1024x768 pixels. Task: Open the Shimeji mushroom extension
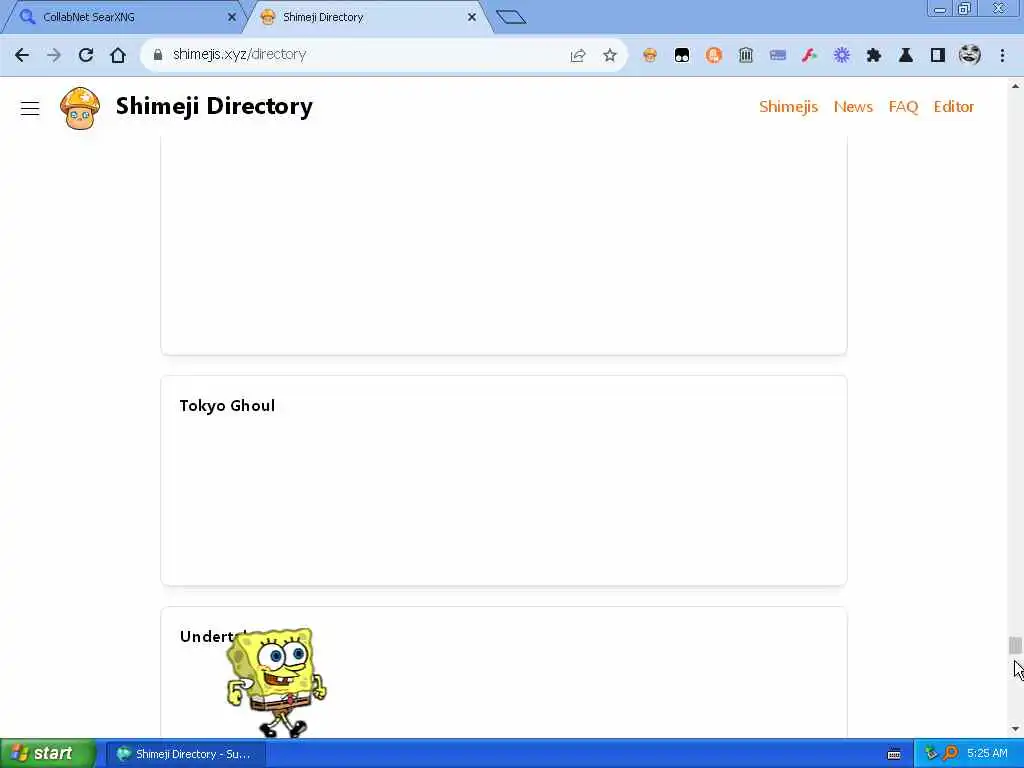point(650,56)
